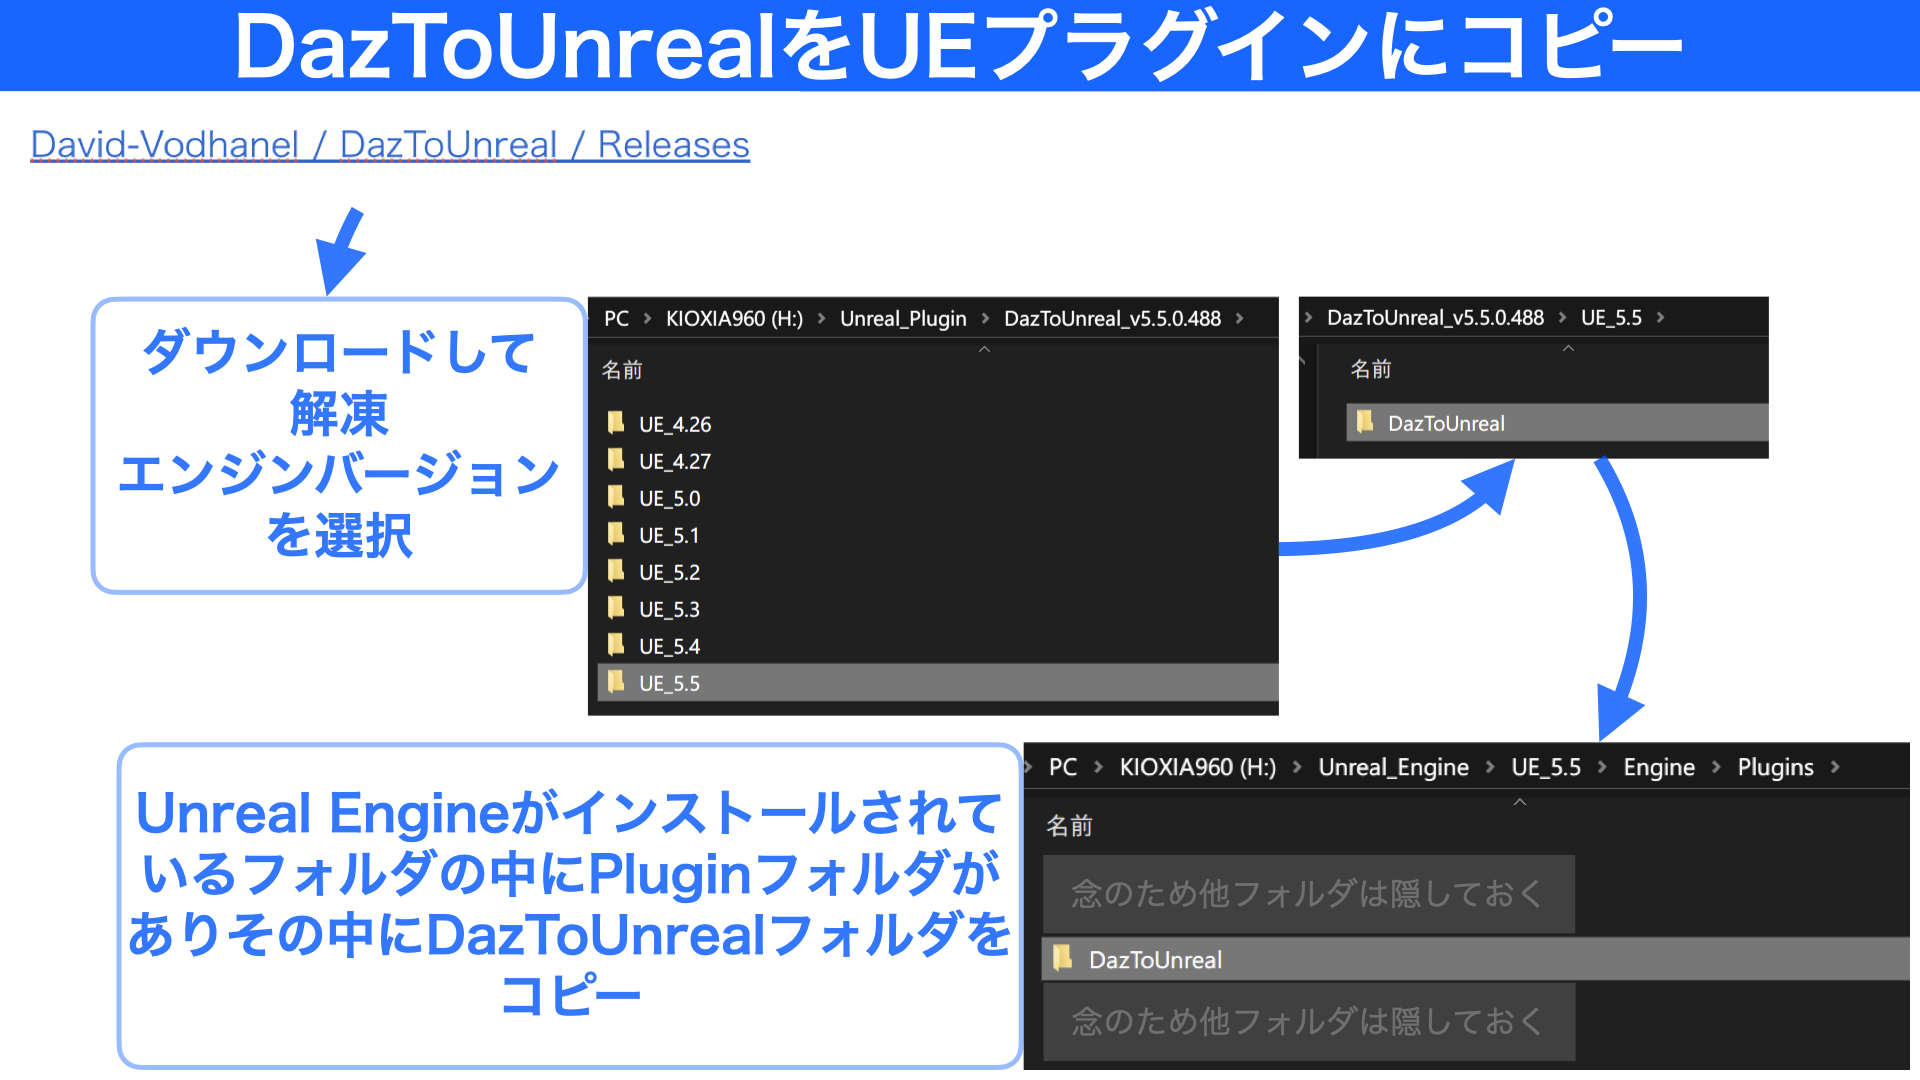The height and width of the screenshot is (1080, 1920).
Task: Click UE_5.5 breadcrumb in Plugins window
Action: pos(1546,767)
